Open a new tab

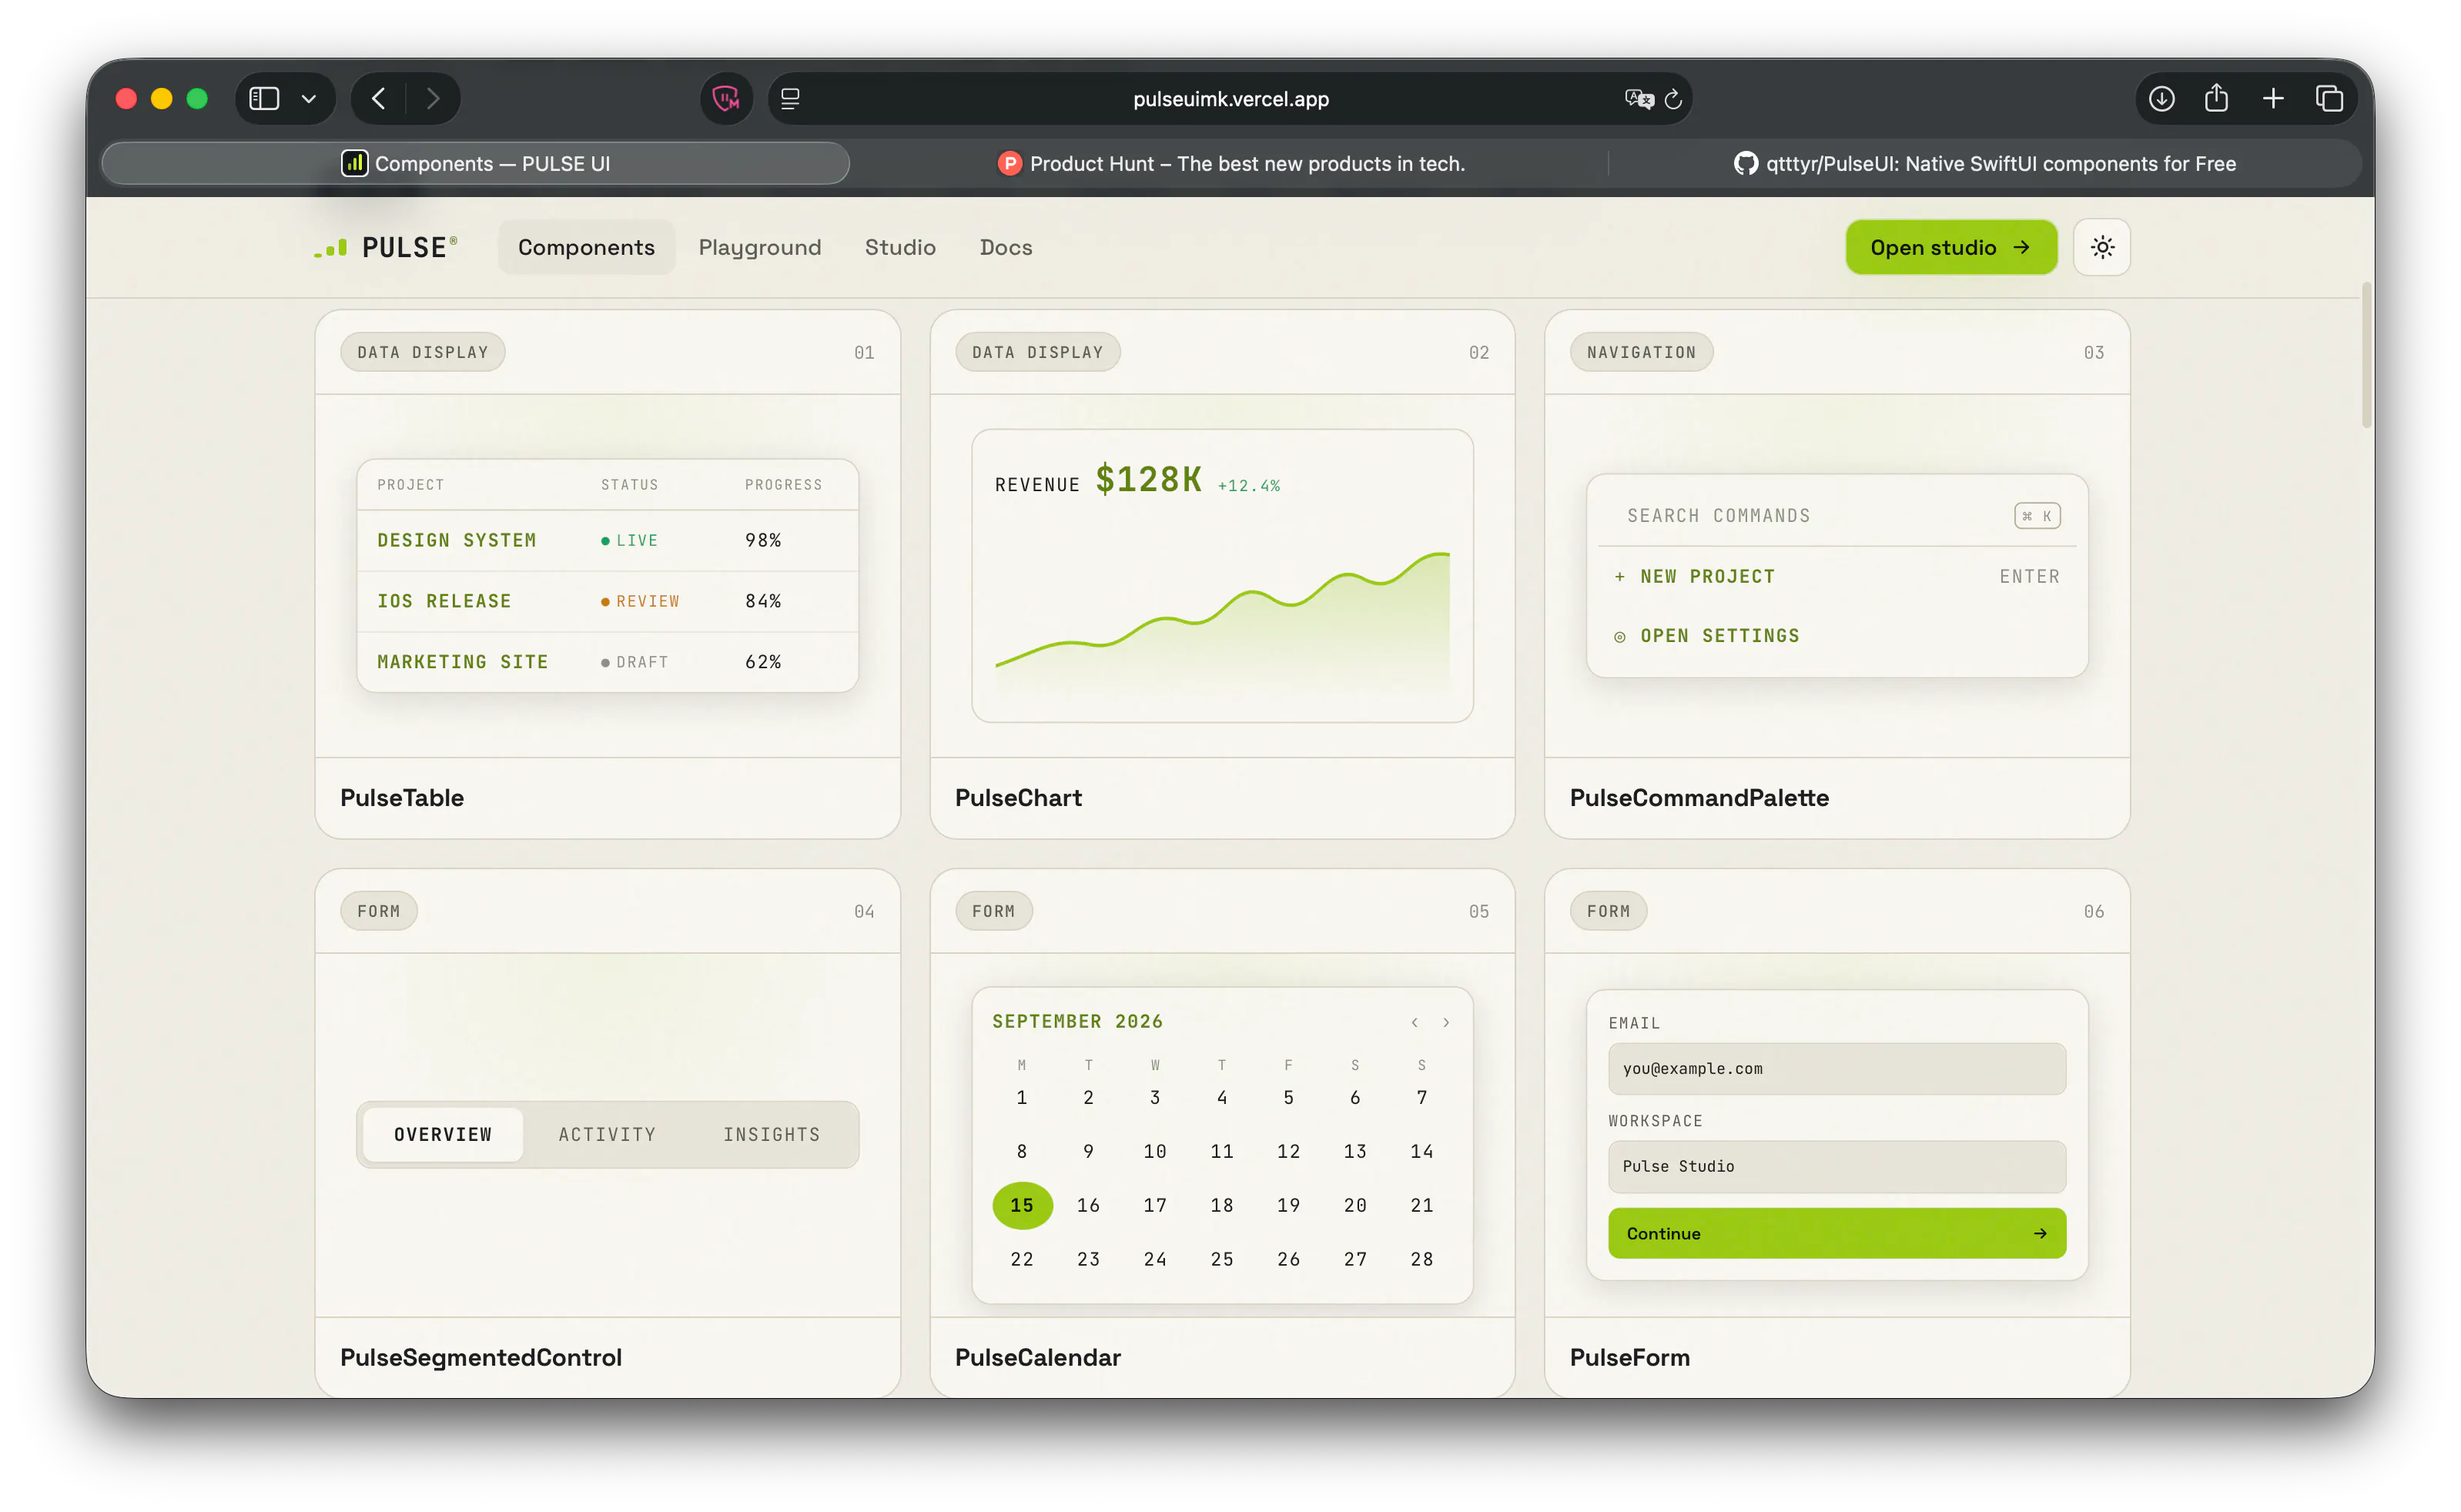2272,98
